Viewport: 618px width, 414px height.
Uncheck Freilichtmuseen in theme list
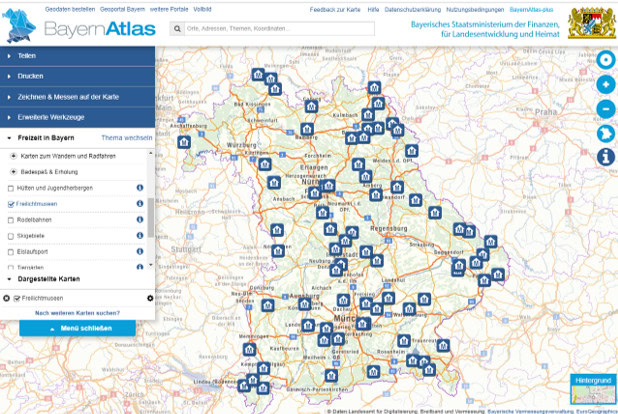(x=11, y=204)
